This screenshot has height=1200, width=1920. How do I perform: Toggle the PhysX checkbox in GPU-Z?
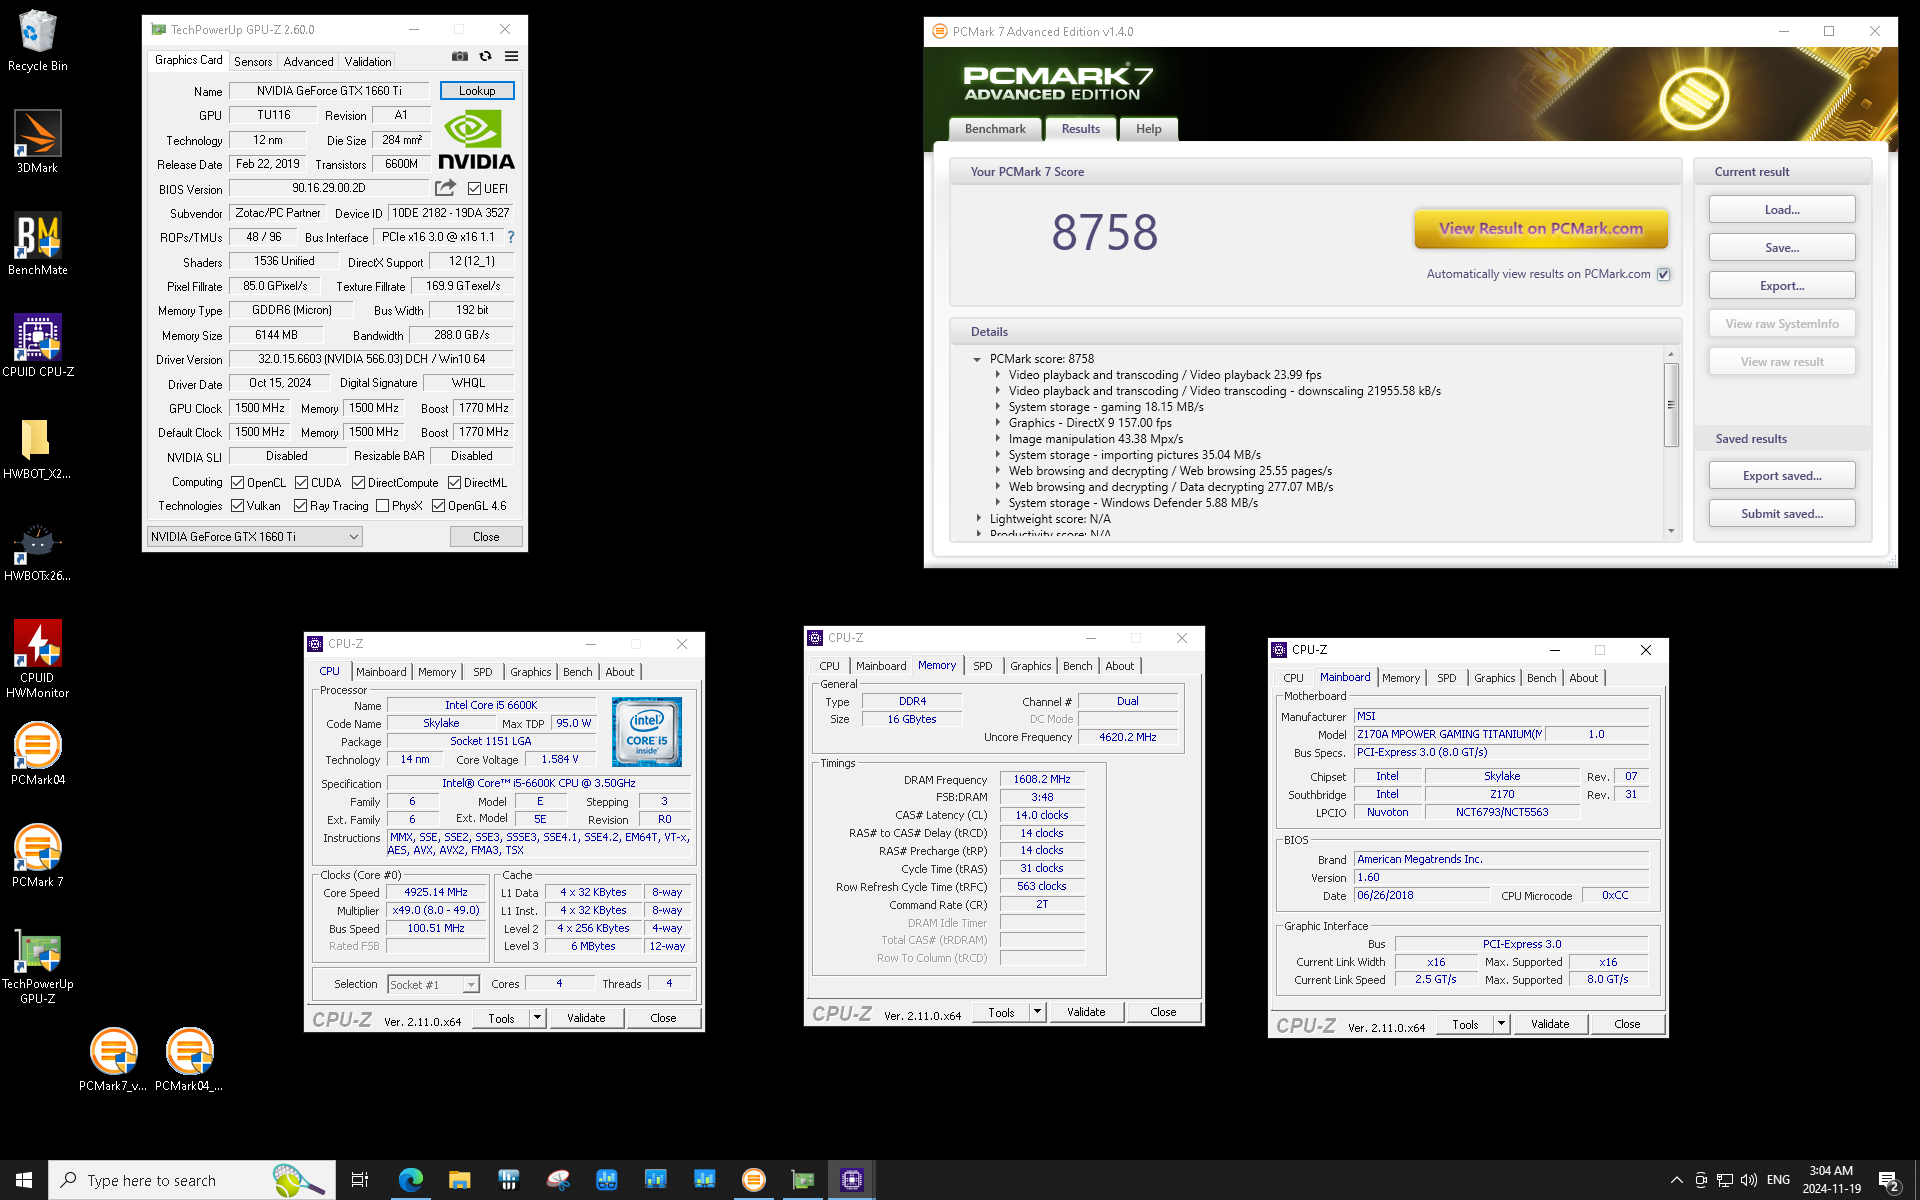[382, 506]
